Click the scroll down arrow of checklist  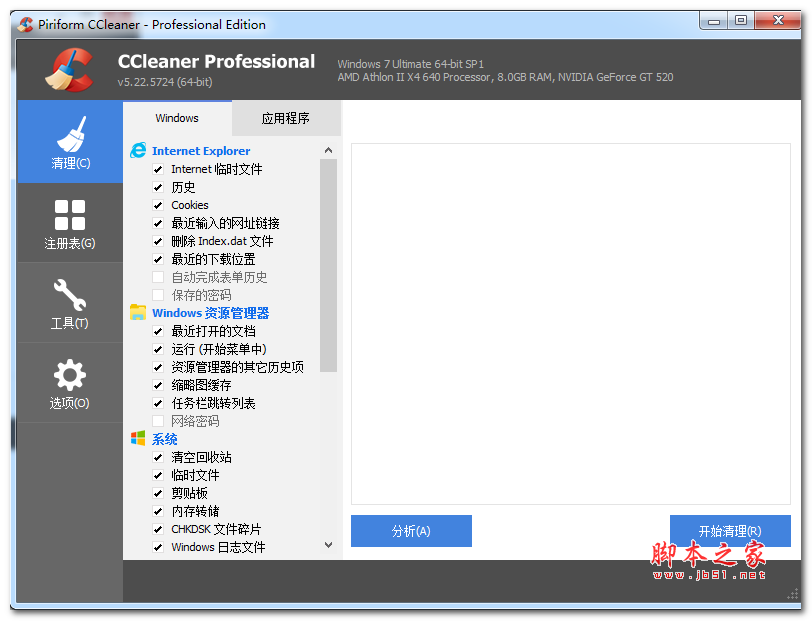[328, 545]
